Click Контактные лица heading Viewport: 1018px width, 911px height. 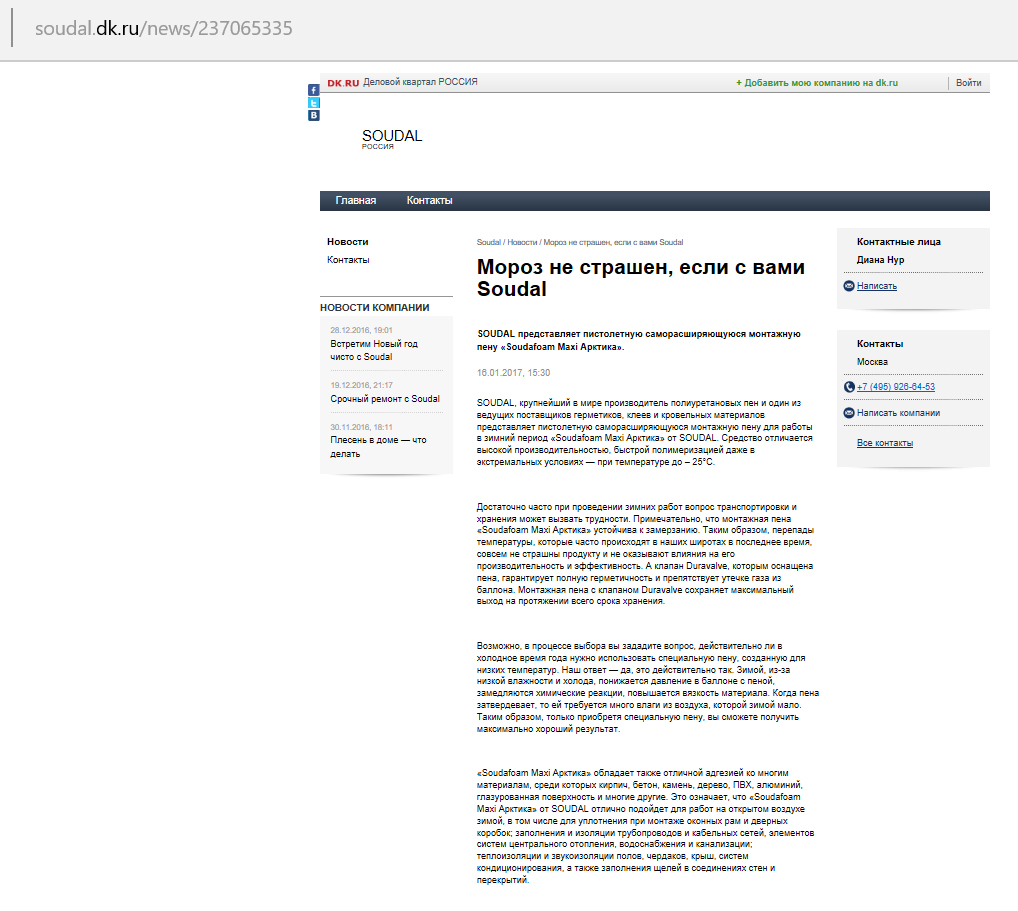pos(899,242)
